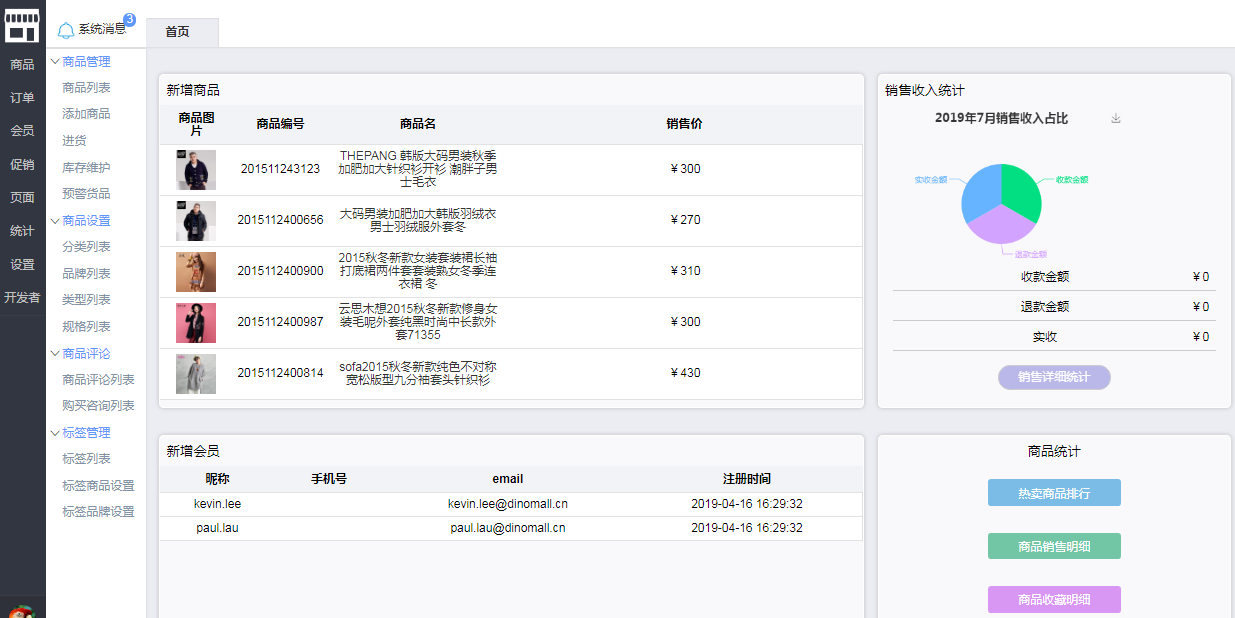
Task: Open 热卖商品排行
Action: point(1054,493)
